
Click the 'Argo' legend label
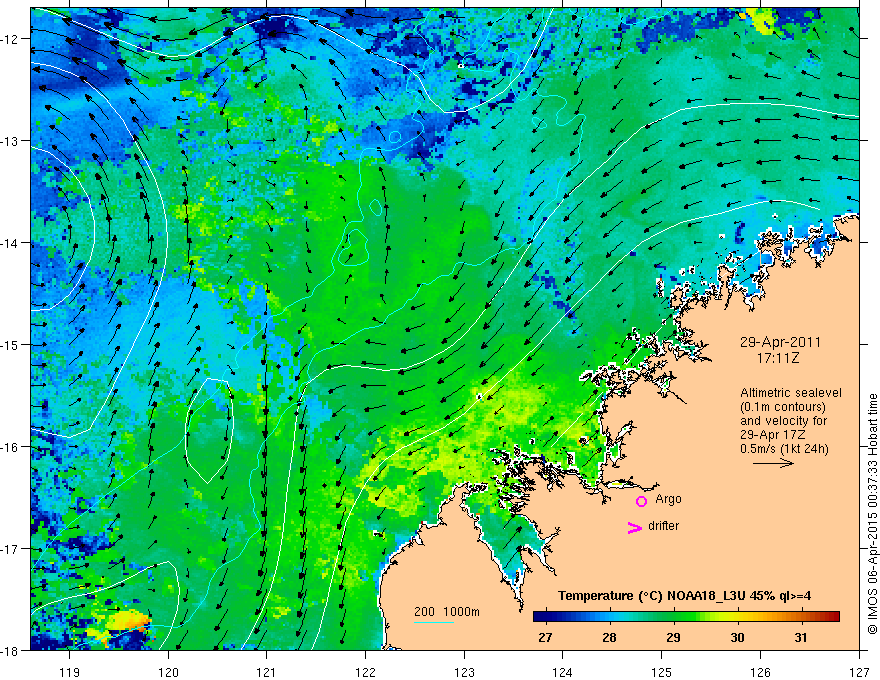pyautogui.click(x=668, y=499)
